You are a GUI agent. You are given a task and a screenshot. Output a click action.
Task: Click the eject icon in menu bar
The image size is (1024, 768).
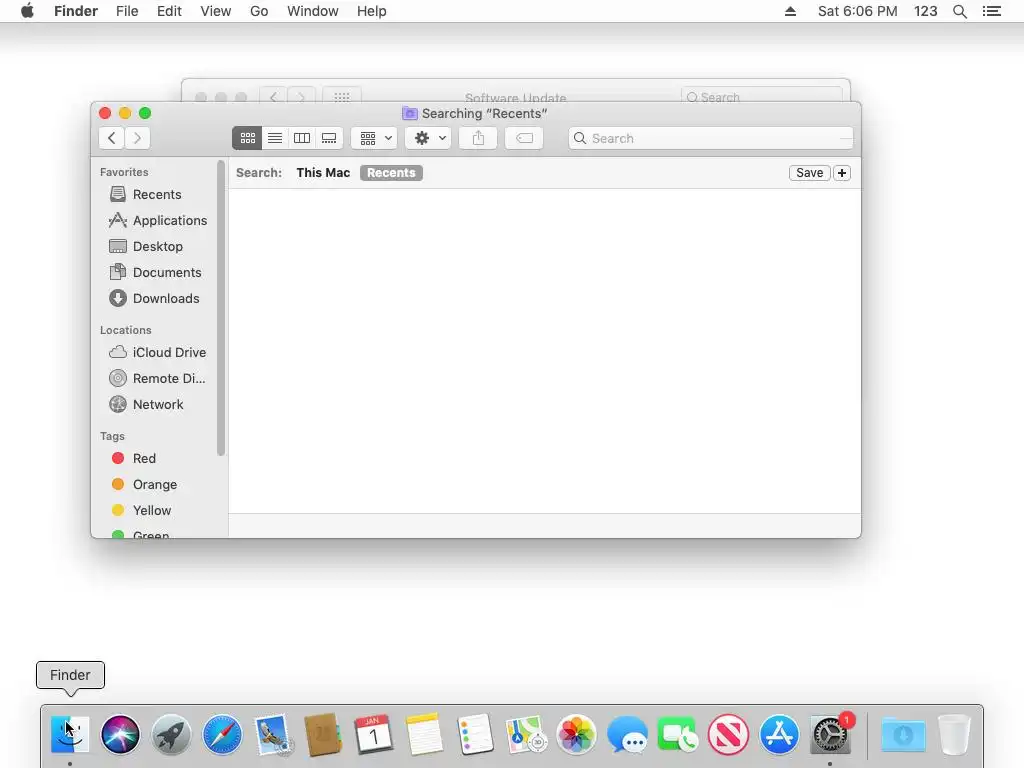[x=790, y=11]
